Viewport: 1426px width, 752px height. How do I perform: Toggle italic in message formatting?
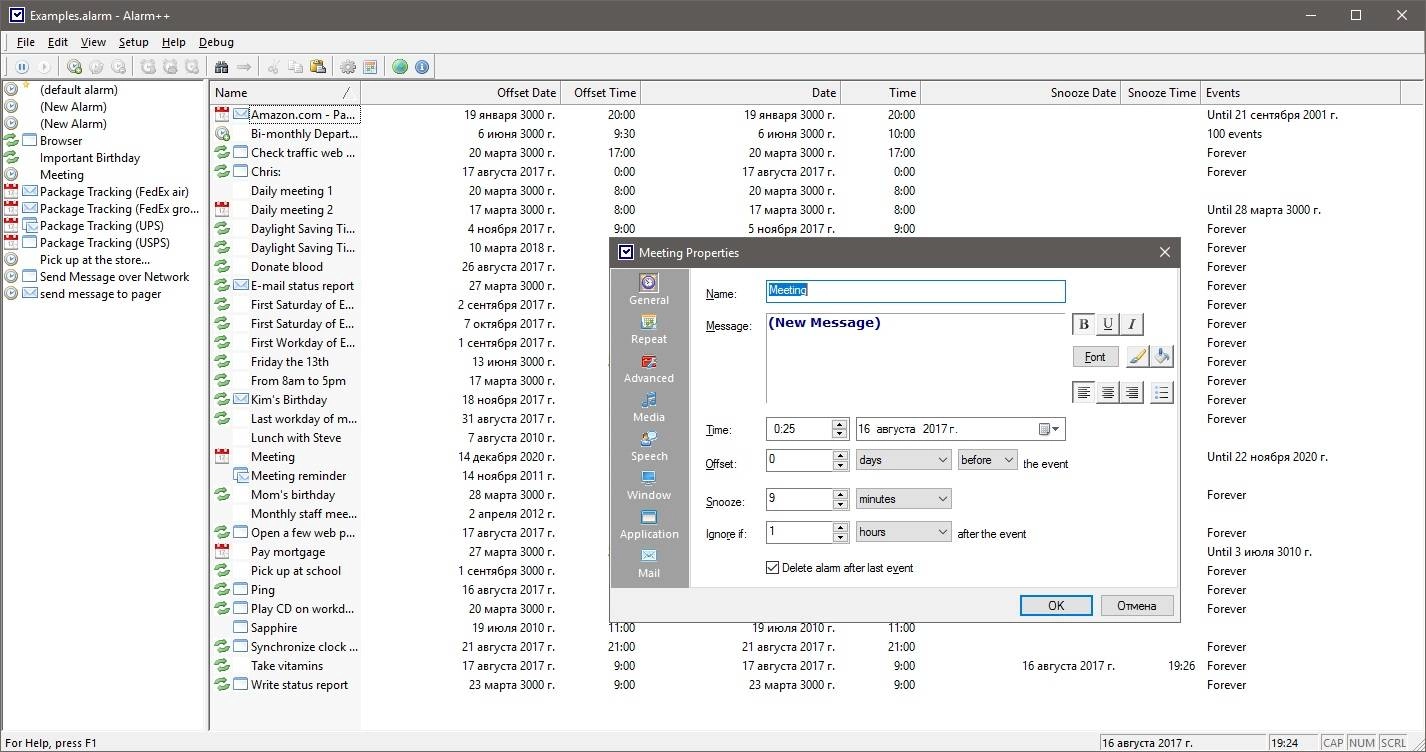pos(1131,324)
